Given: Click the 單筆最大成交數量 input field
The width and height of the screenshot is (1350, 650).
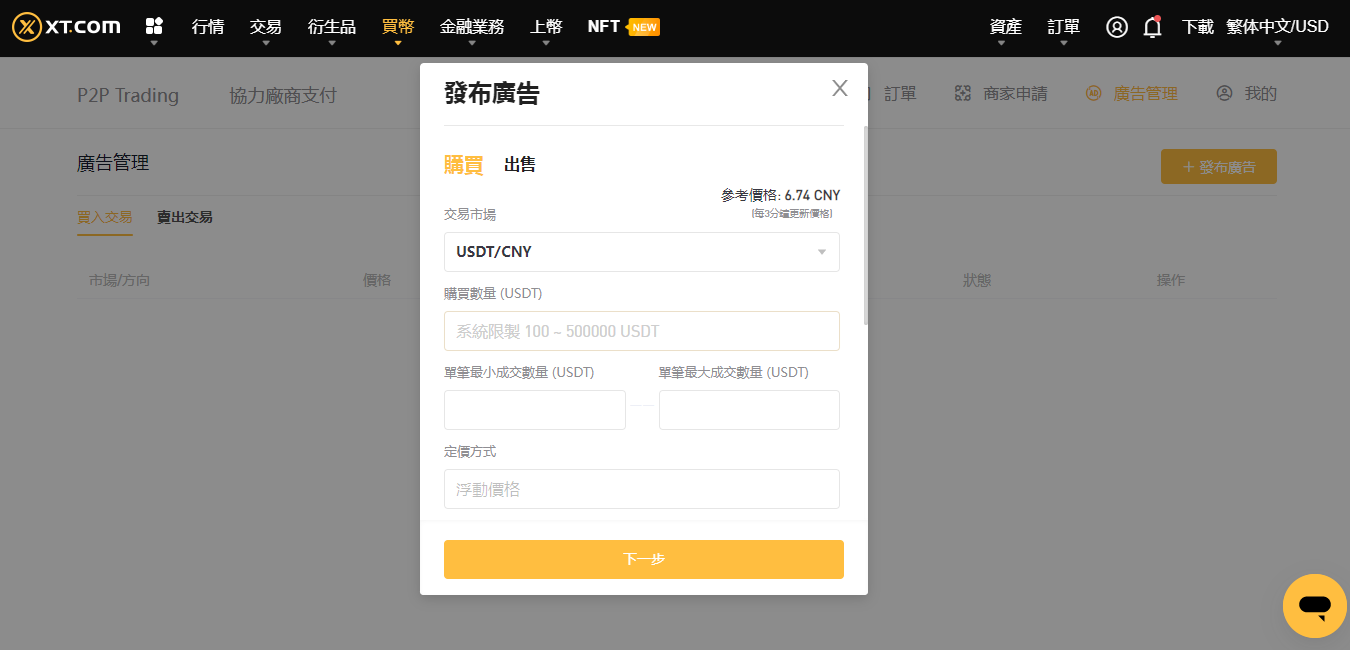Looking at the screenshot, I should click(x=749, y=410).
